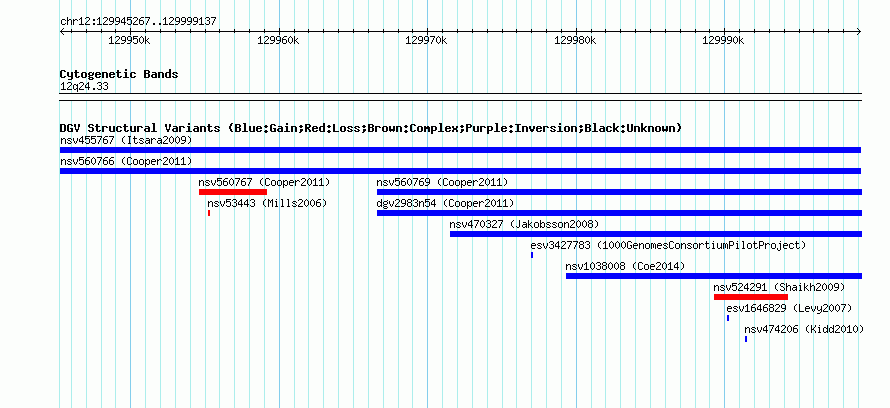Click the DGV Structural Variants track title

(x=371, y=128)
